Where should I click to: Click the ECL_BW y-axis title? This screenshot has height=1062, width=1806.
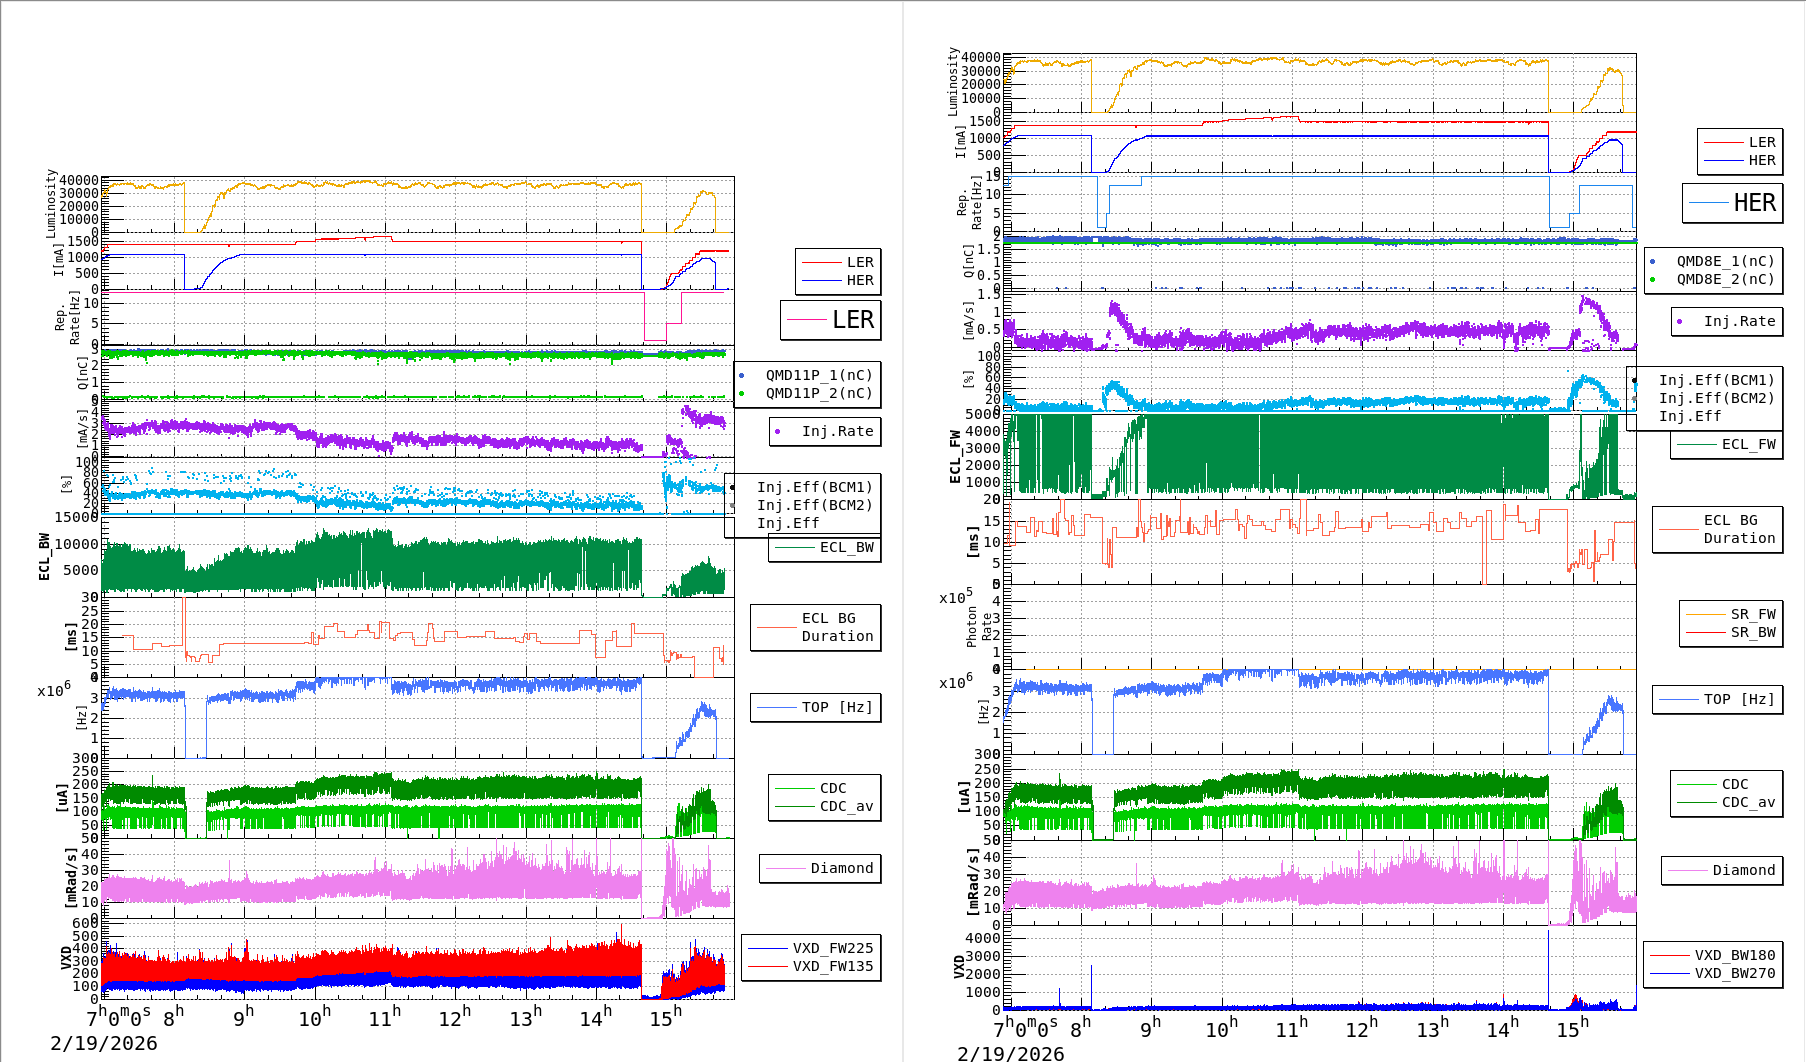click(44, 556)
